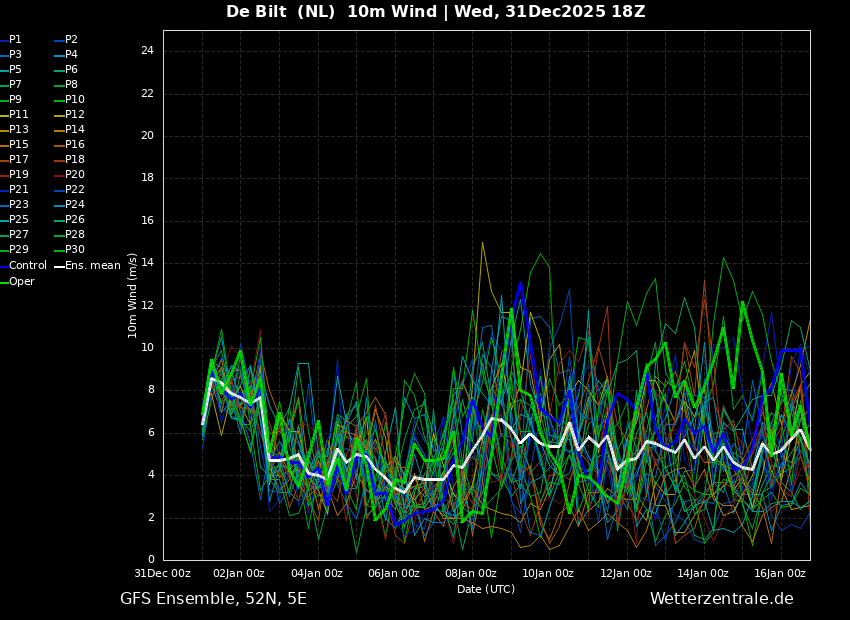Viewport: 850px width, 620px height.
Task: Click the y-axis tick label 6
Action: tap(151, 432)
